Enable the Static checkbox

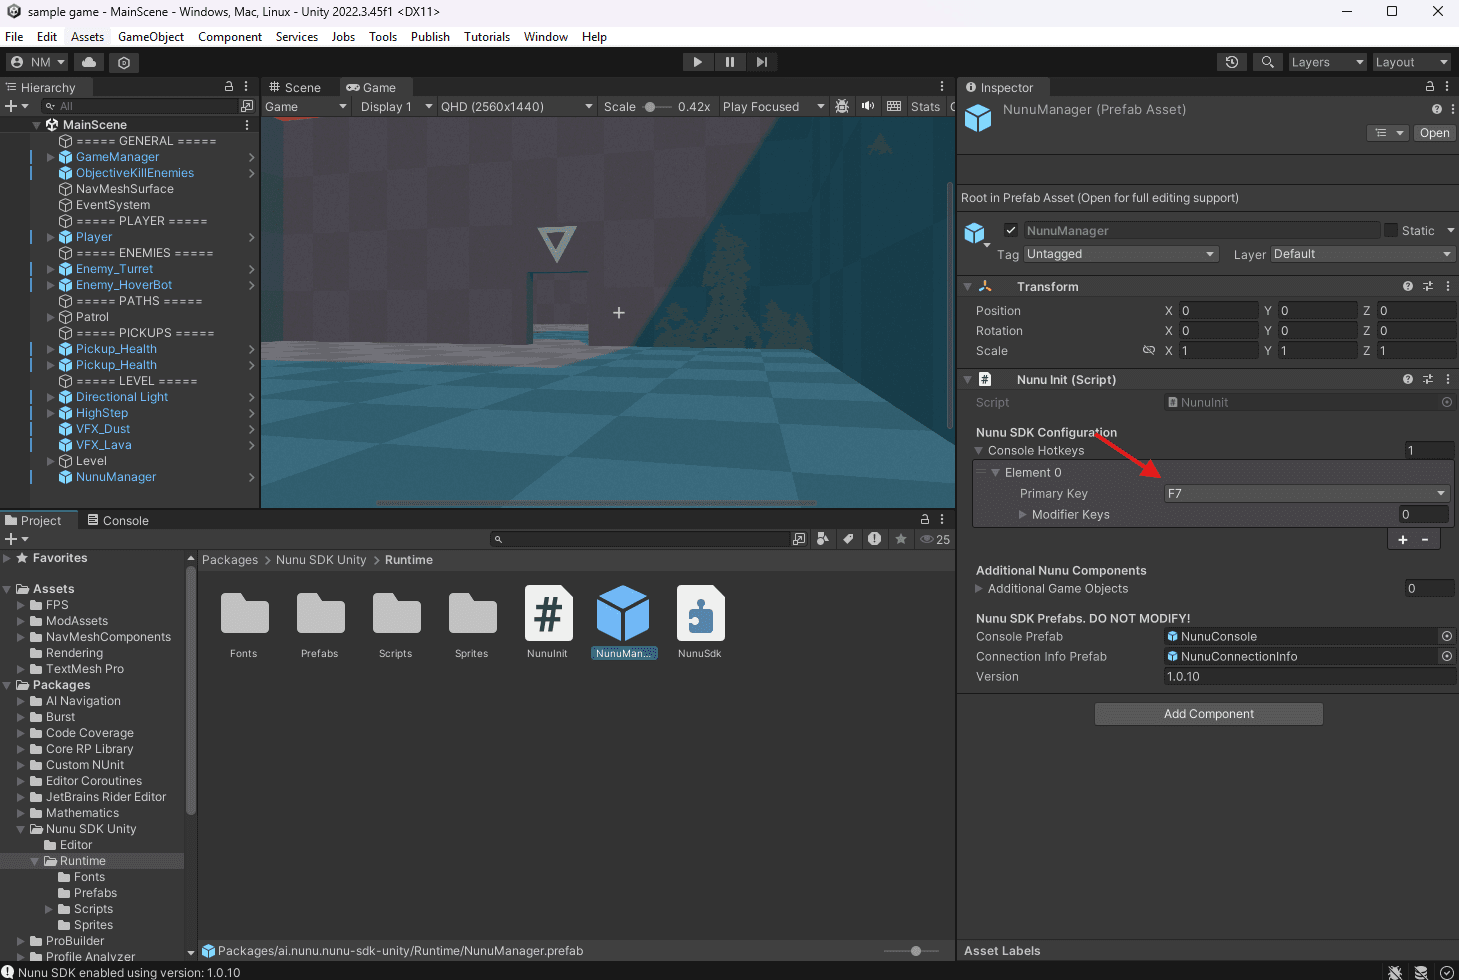click(1390, 230)
